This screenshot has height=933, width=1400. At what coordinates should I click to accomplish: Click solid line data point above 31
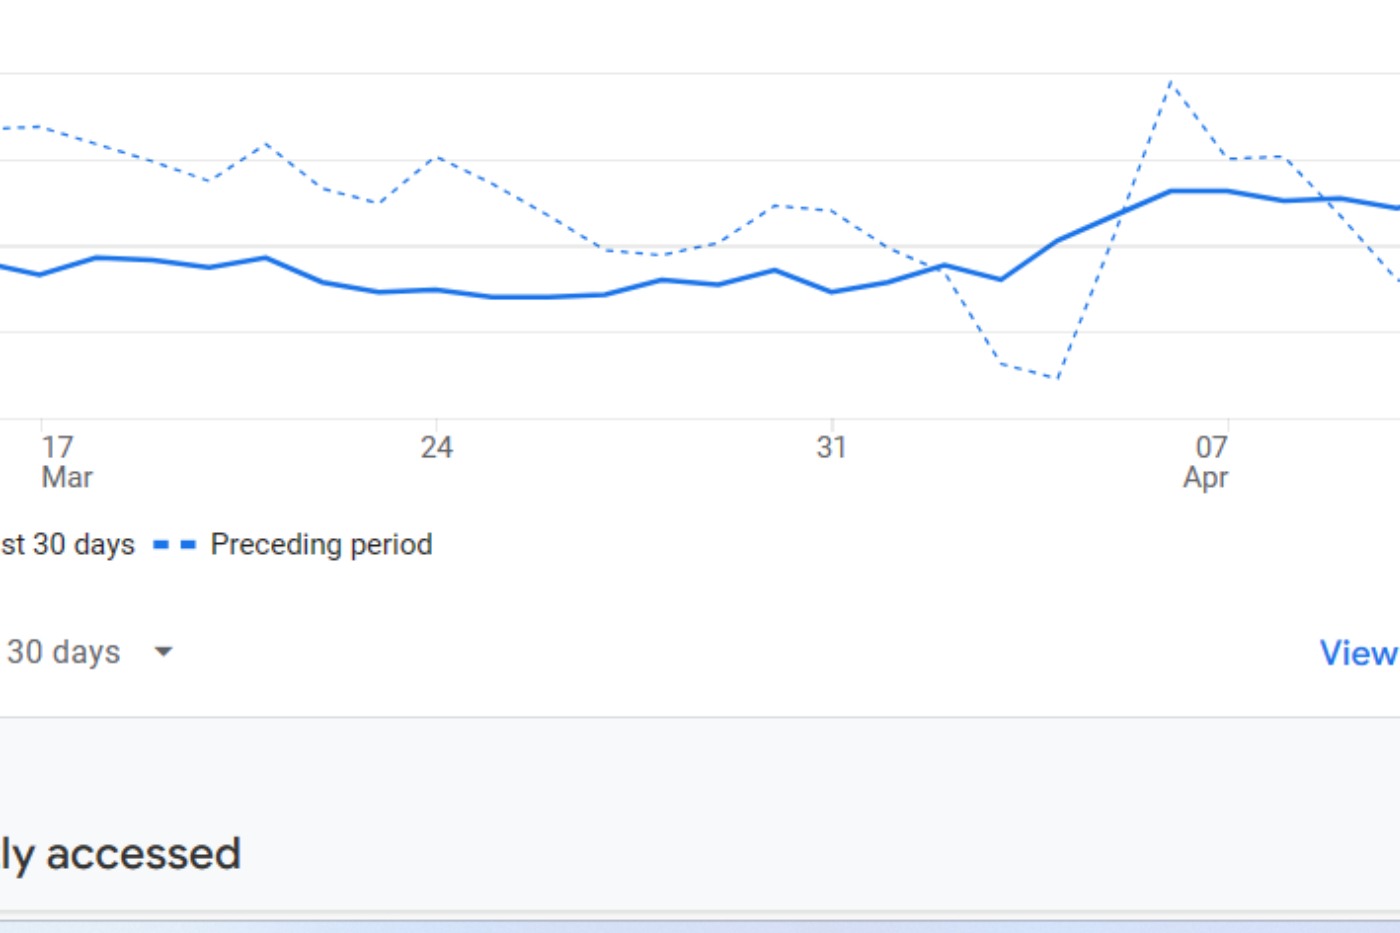click(831, 292)
